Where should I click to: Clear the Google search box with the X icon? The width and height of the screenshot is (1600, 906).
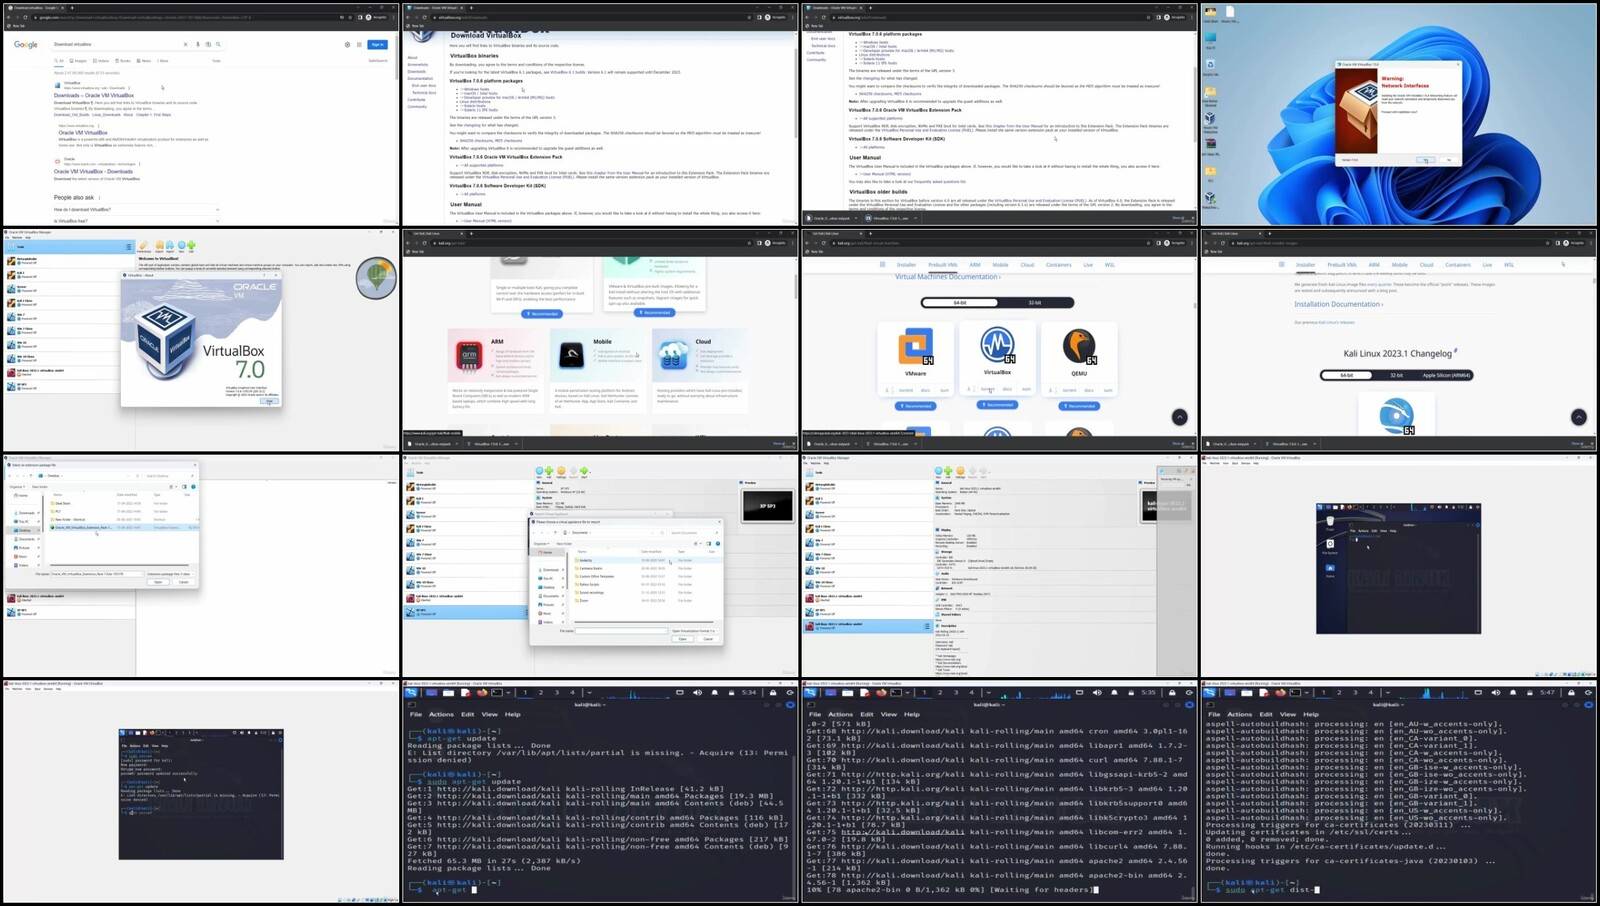point(185,44)
